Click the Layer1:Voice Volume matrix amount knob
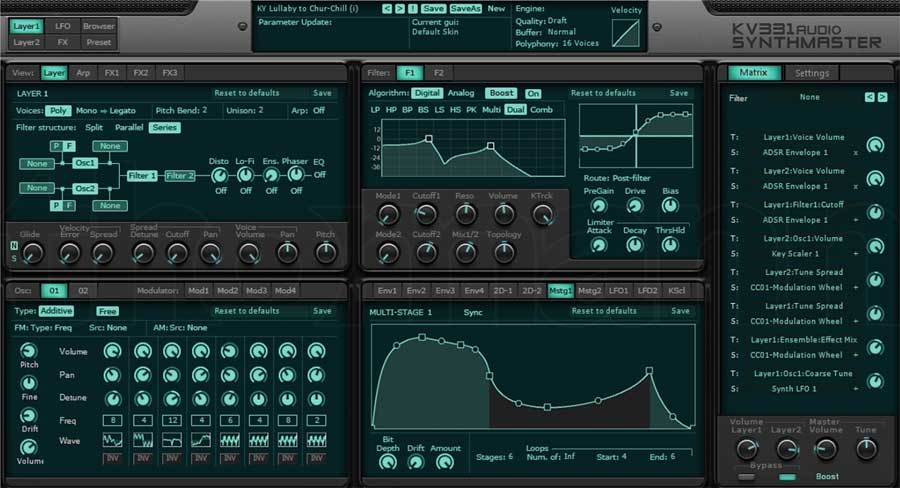This screenshot has width=900, height=488. point(875,145)
